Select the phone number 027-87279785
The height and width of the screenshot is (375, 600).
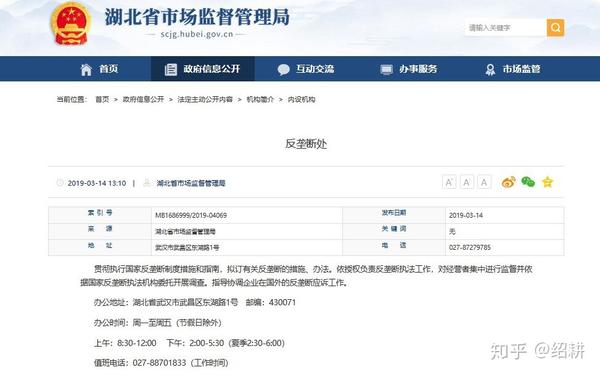[470, 248]
